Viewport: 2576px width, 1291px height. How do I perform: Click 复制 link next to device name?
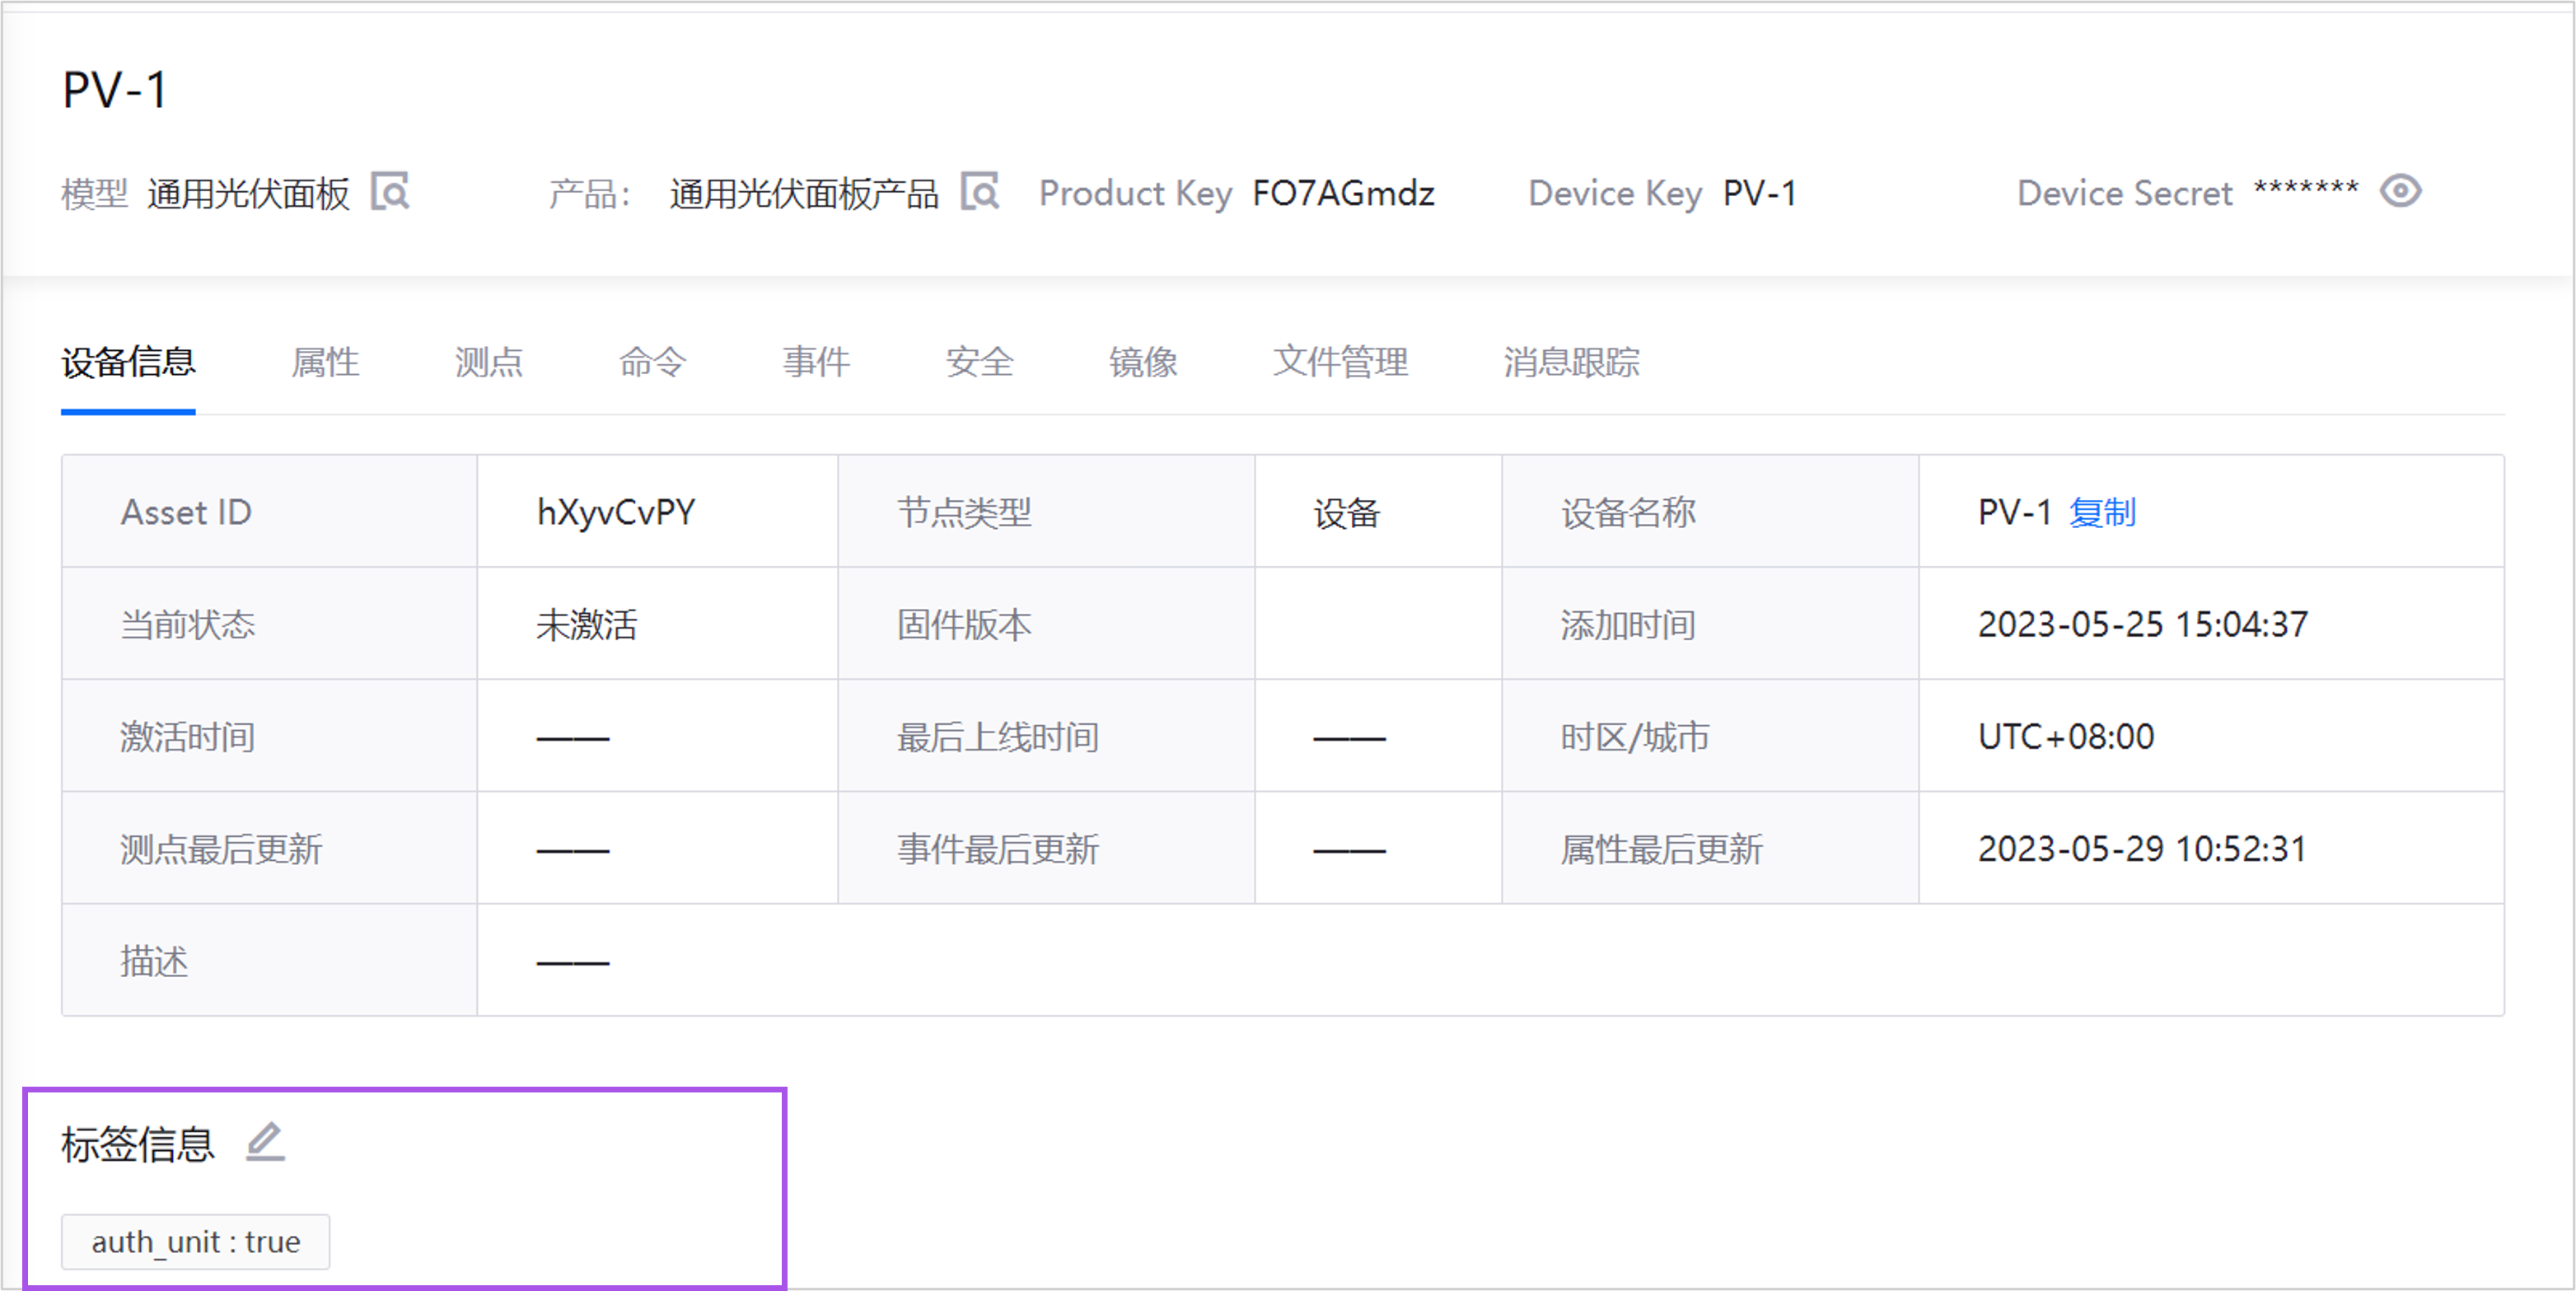[x=2102, y=513]
